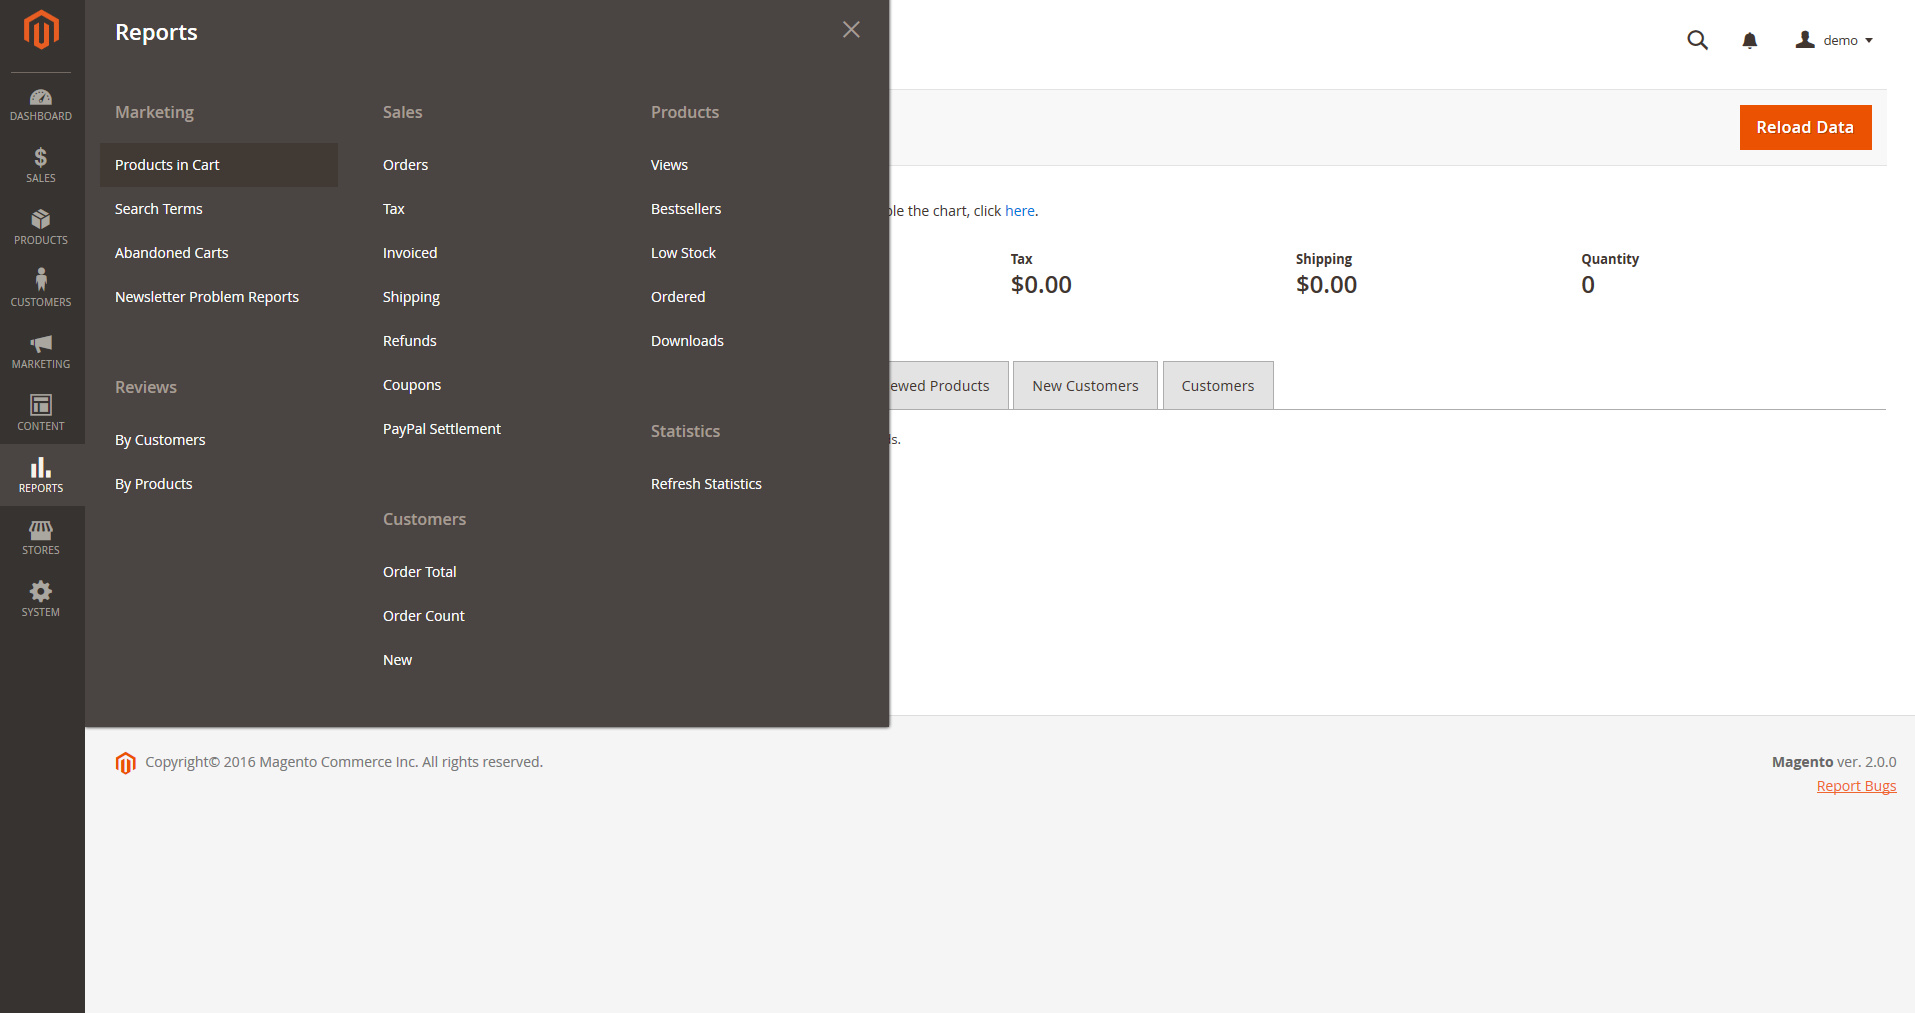Click the search magnifier icon
This screenshot has width=1915, height=1013.
click(1697, 40)
